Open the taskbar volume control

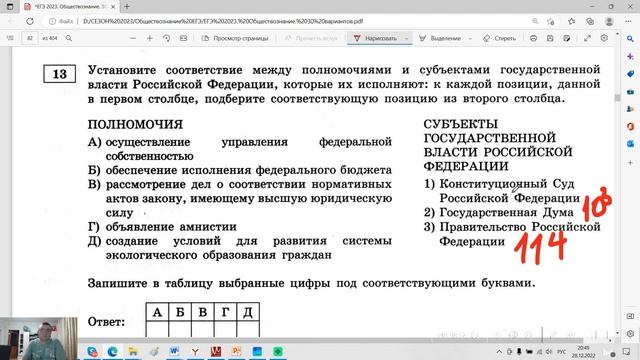click(549, 351)
